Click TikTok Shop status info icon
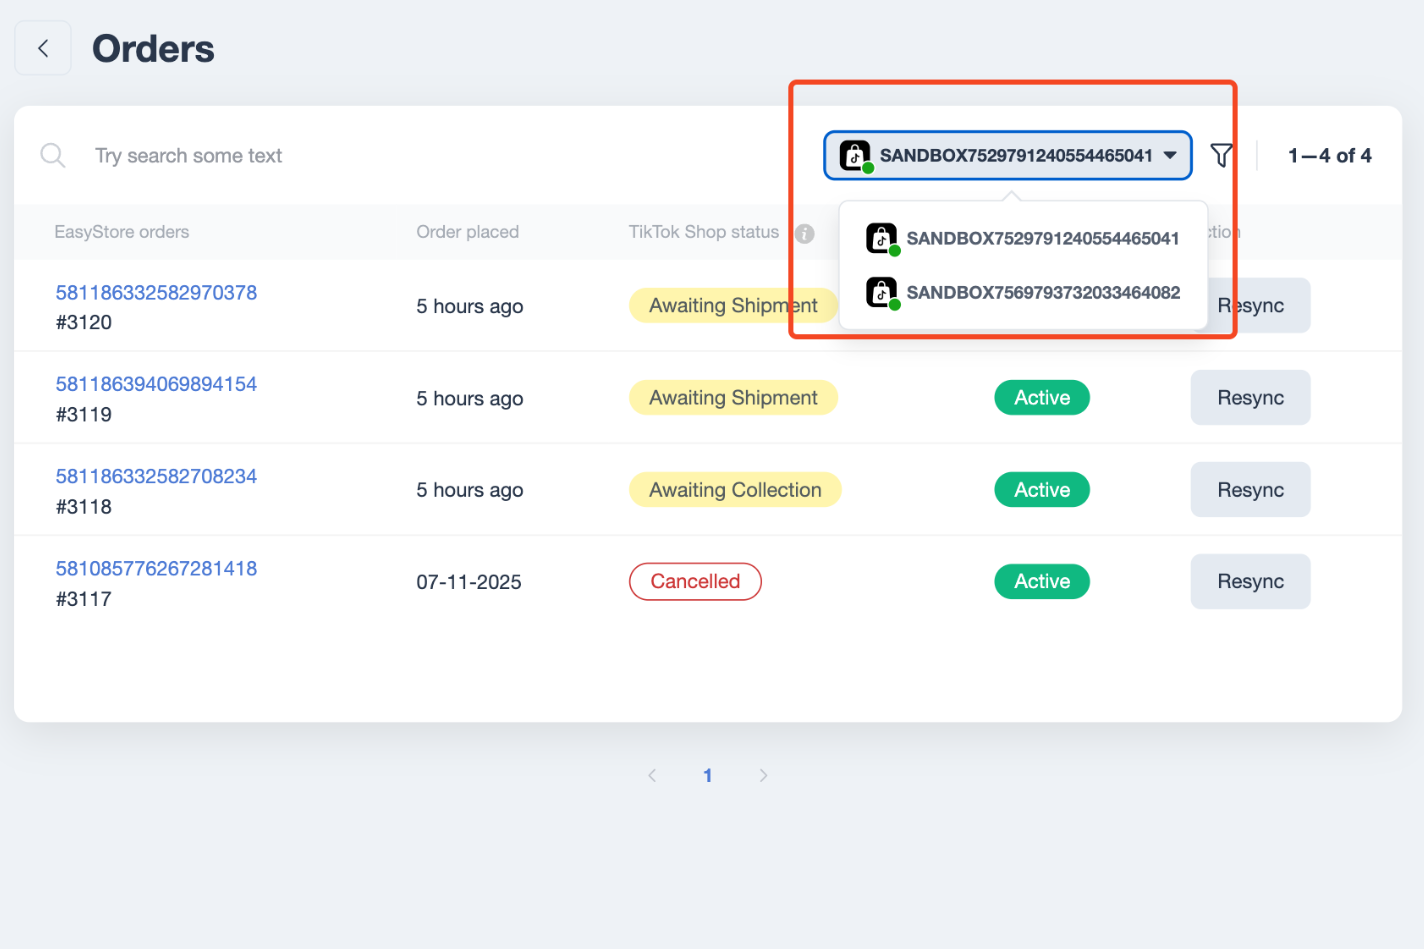The image size is (1424, 949). (804, 233)
